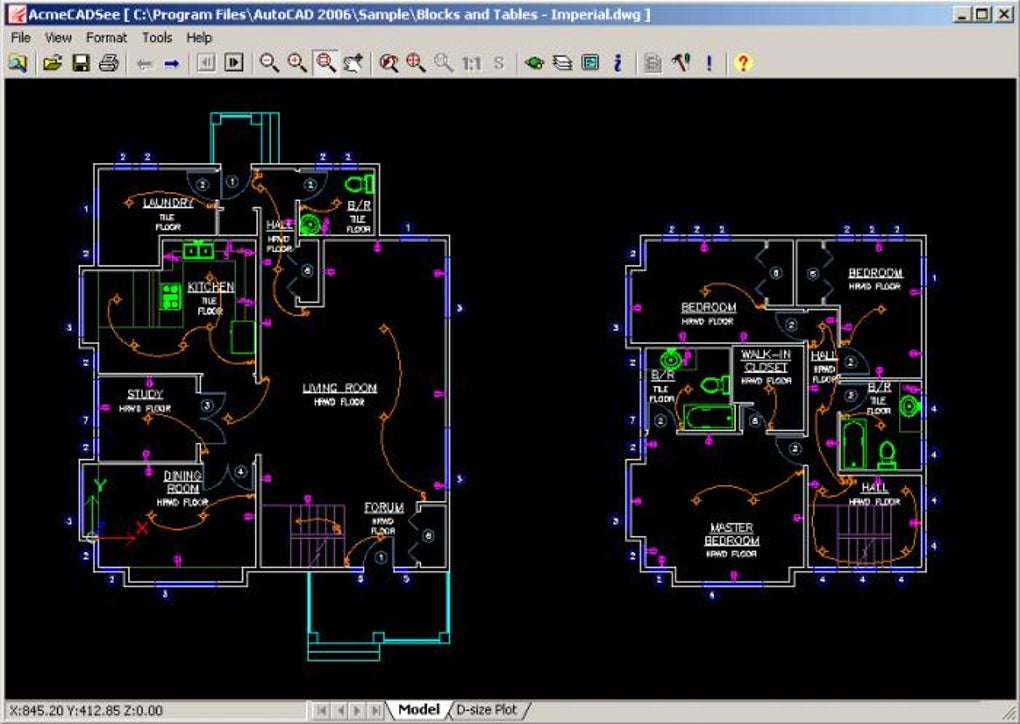This screenshot has height=724, width=1020.
Task: Select the pan hand tool
Action: pos(353,63)
